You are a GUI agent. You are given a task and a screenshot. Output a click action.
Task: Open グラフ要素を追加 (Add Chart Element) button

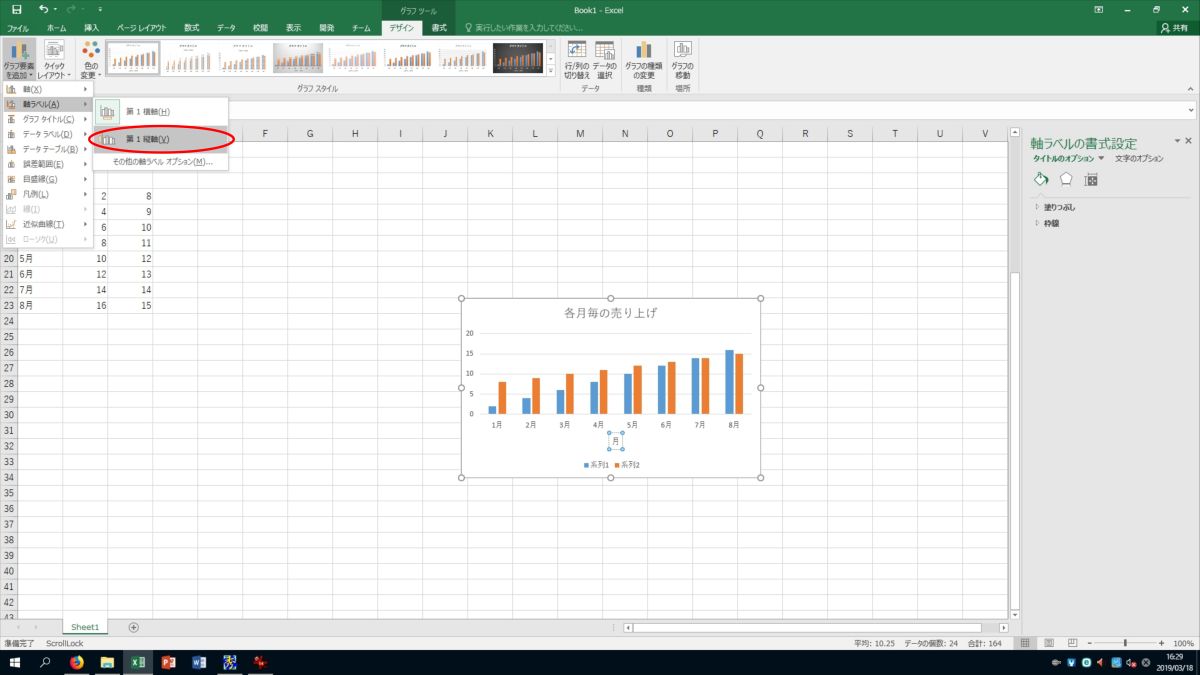point(19,60)
